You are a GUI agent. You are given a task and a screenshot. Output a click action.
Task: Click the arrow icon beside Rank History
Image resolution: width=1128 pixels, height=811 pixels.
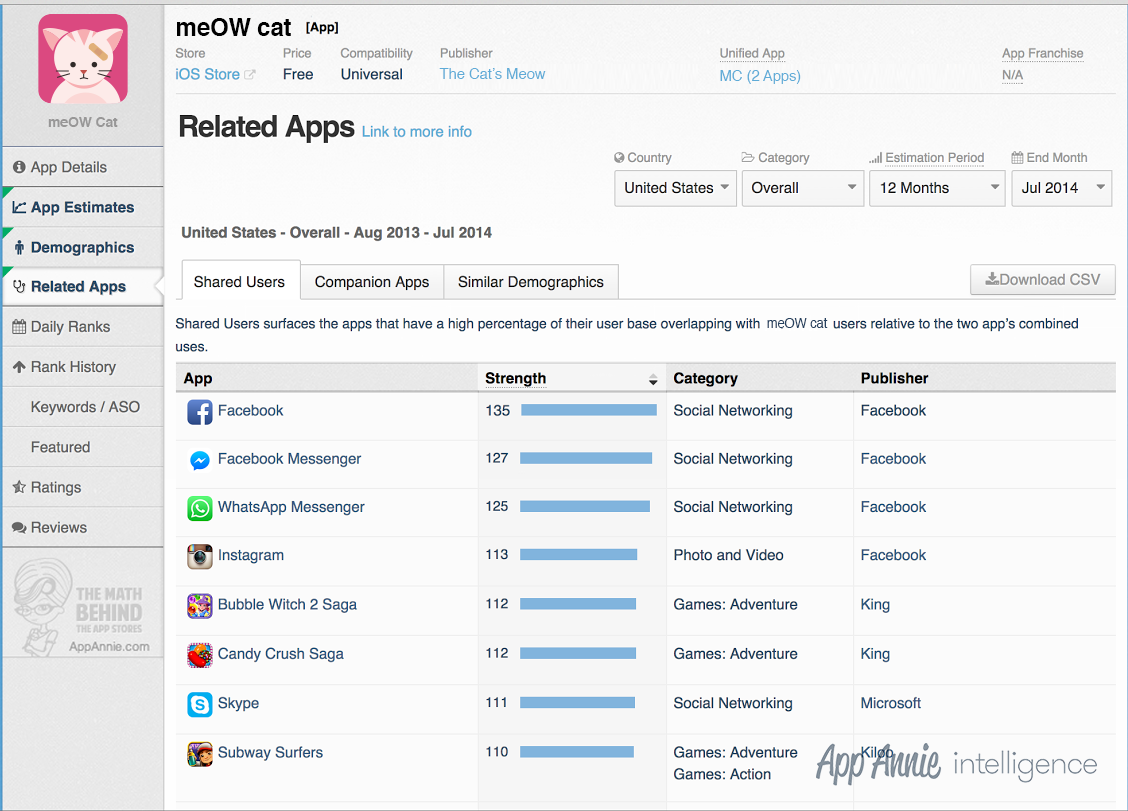coord(19,366)
